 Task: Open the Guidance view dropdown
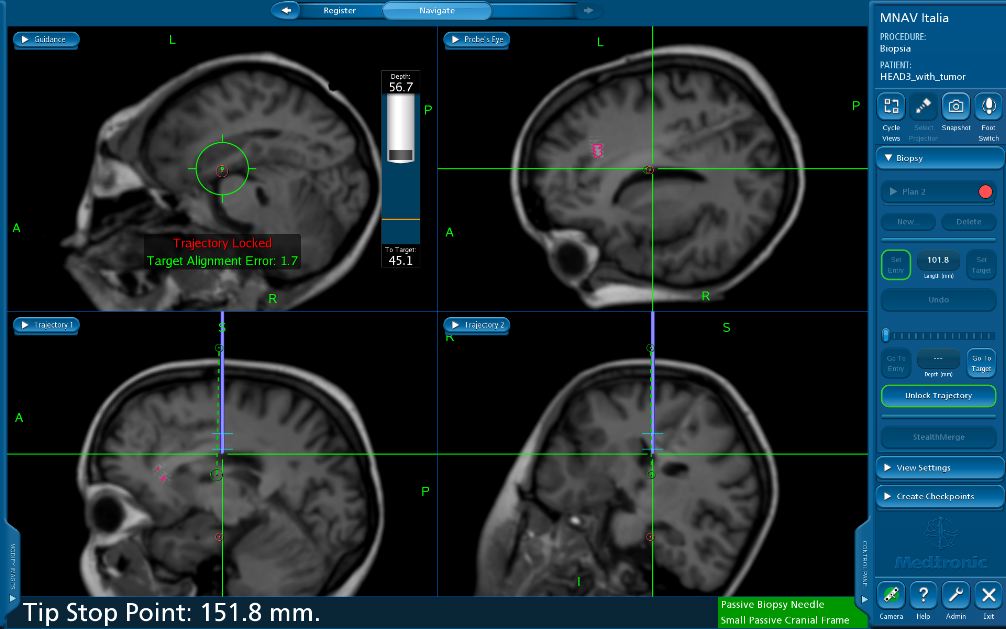point(46,39)
